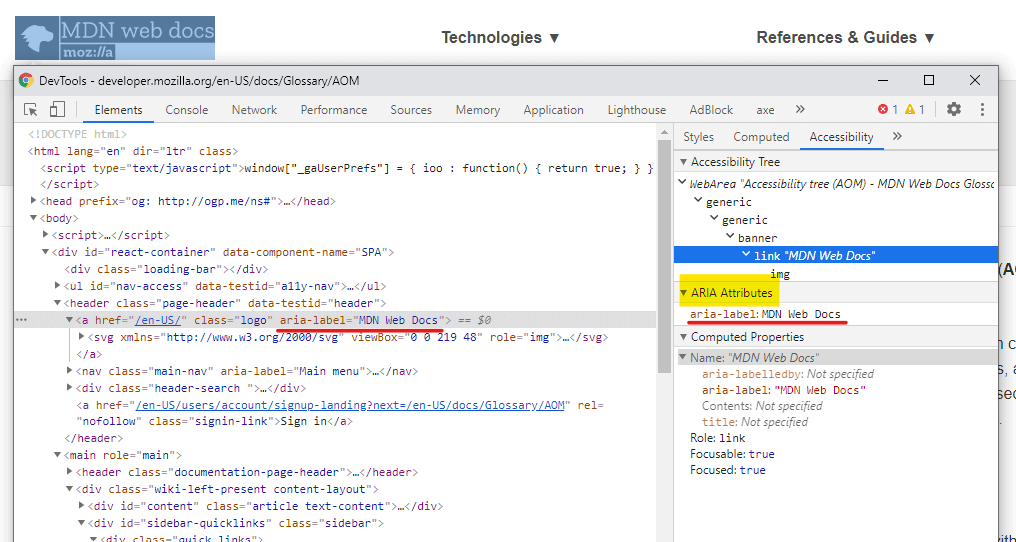Viewport: 1016px width, 542px height.
Task: Select the img accessibility tree node
Action: pyautogui.click(x=779, y=274)
